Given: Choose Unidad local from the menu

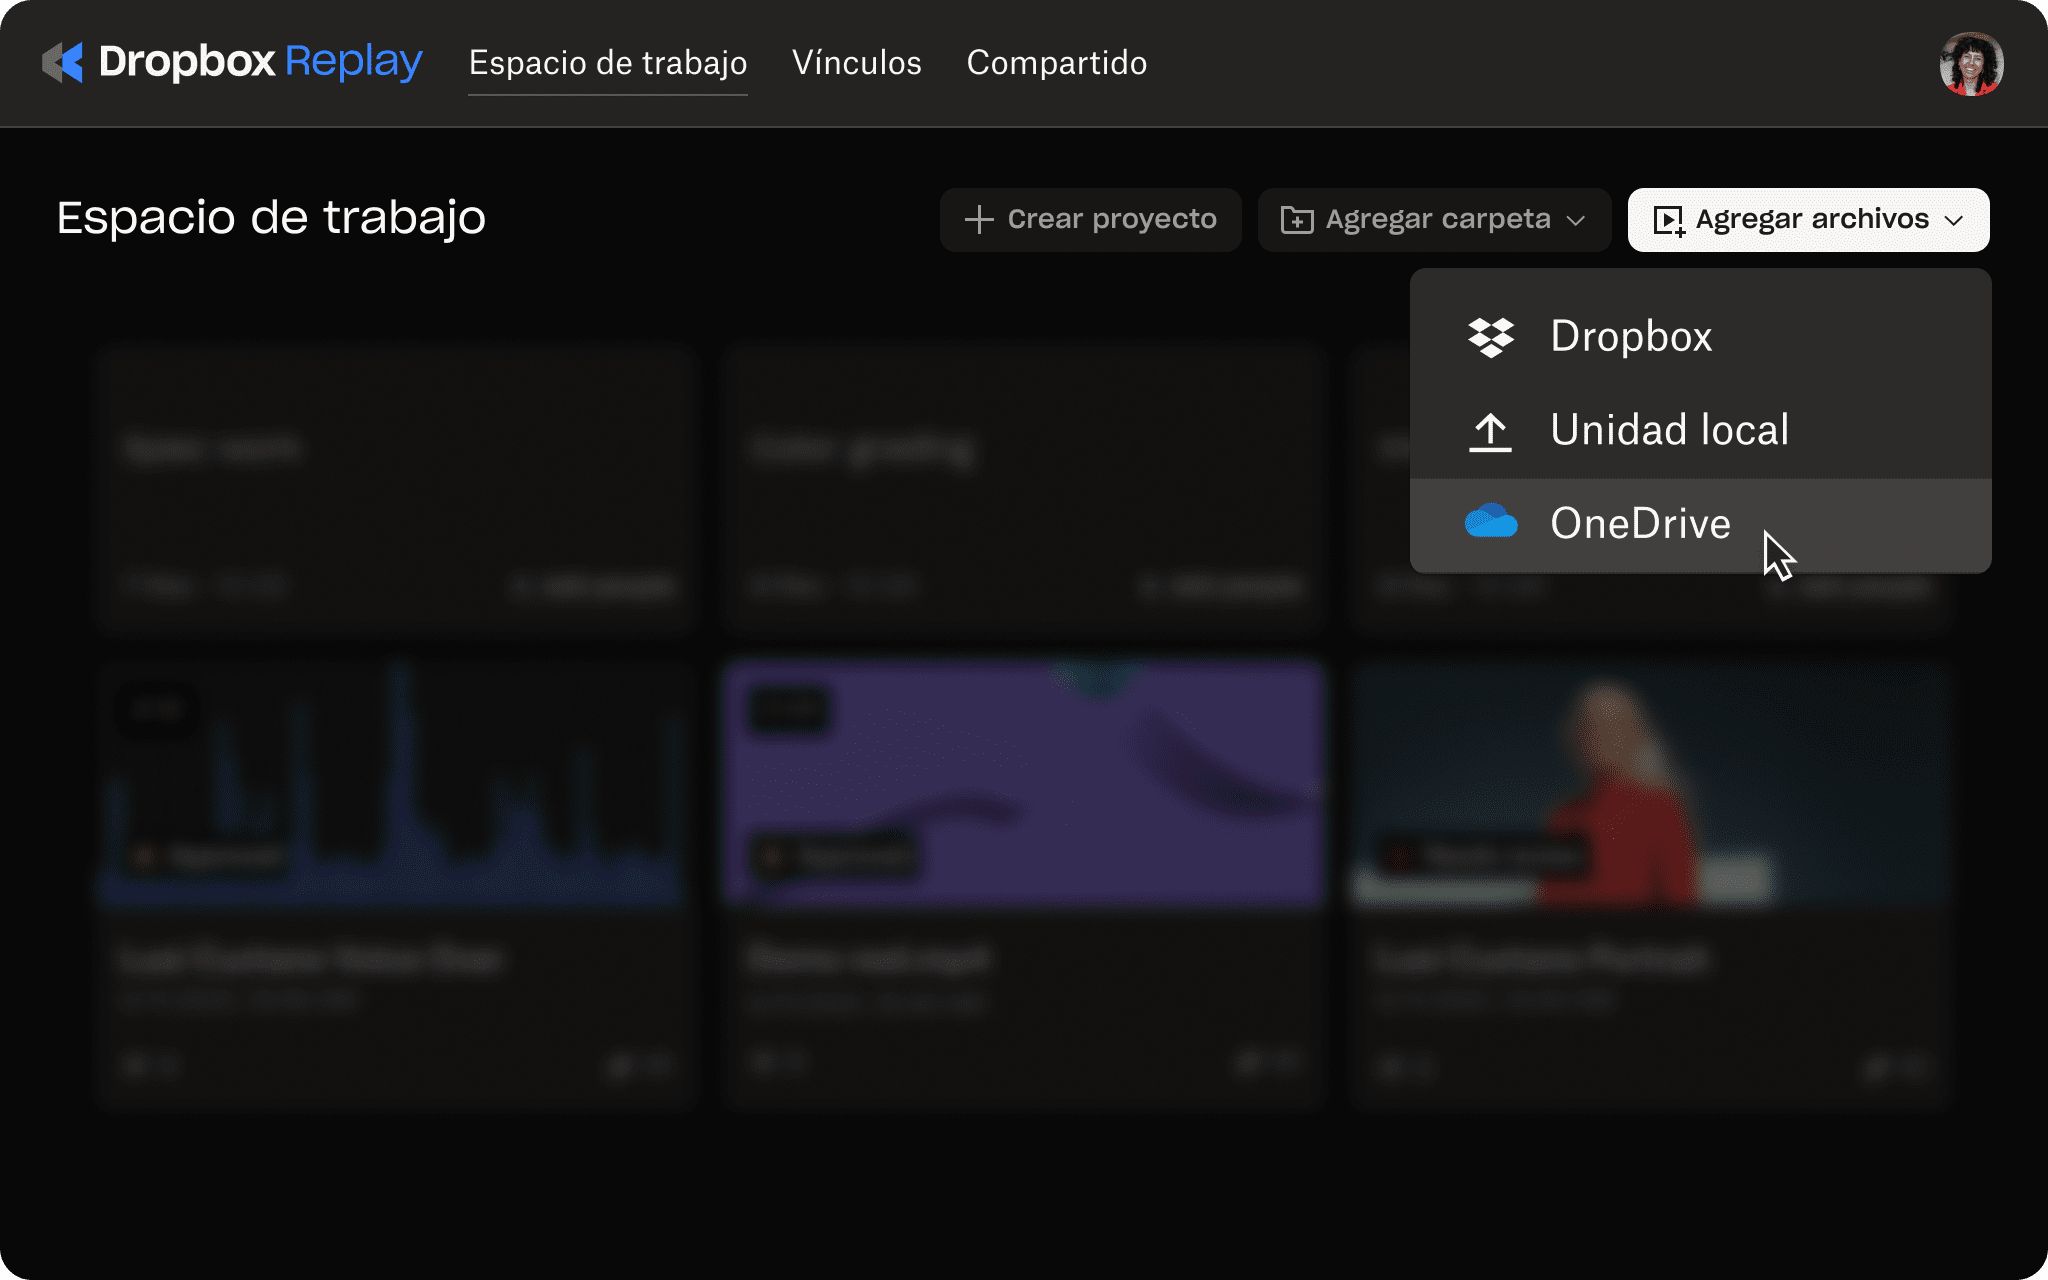Looking at the screenshot, I should click(x=1670, y=430).
